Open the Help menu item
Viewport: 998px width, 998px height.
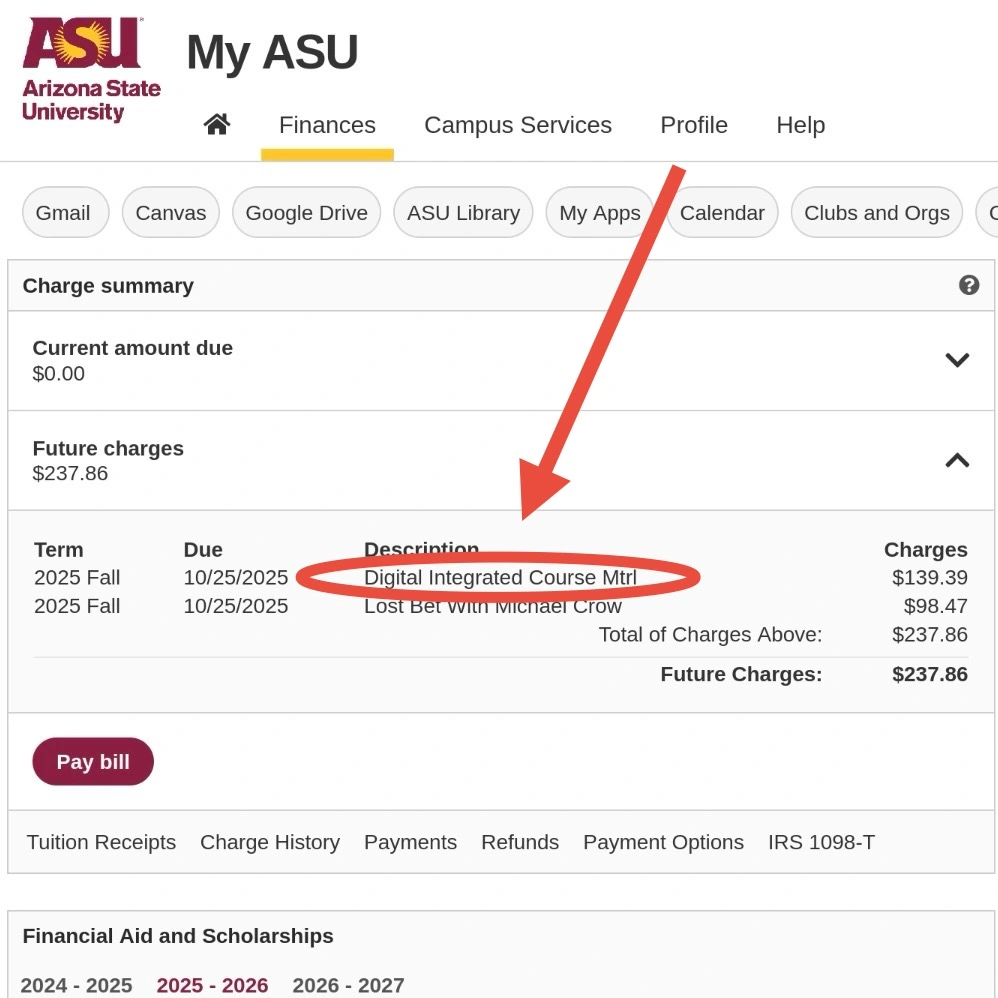pos(801,125)
